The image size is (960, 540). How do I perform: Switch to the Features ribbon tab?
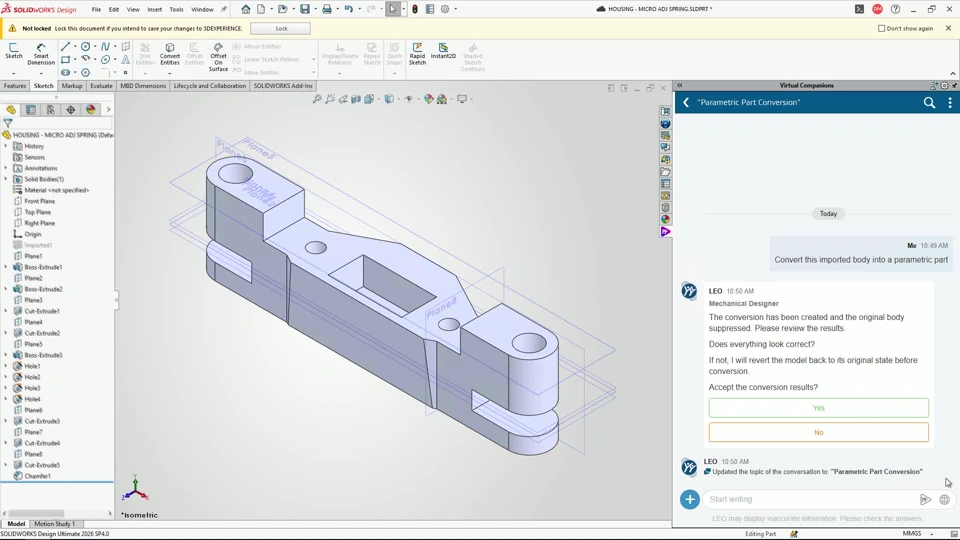pyautogui.click(x=15, y=86)
